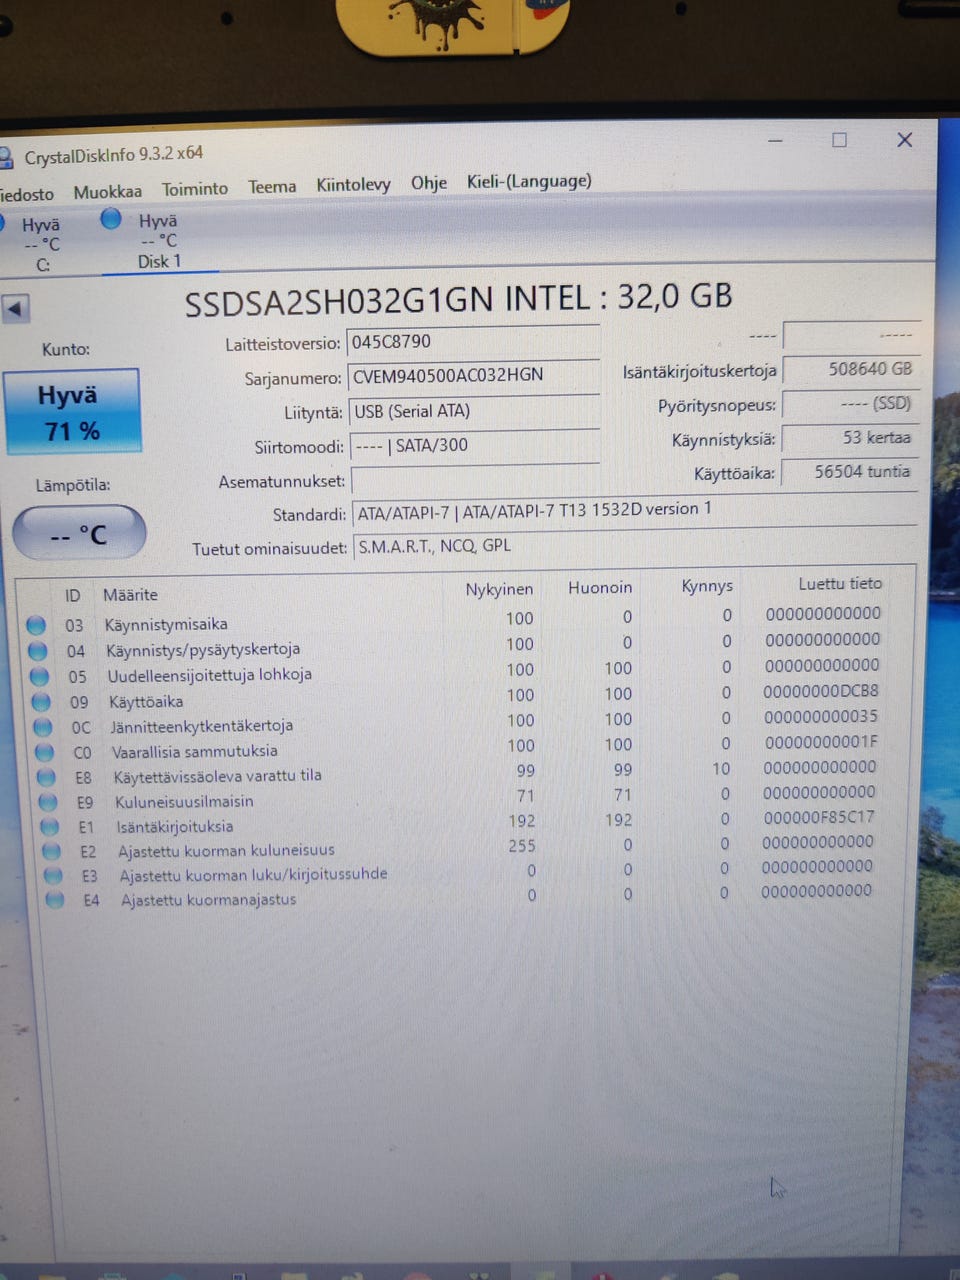960x1280 pixels.
Task: Click status icon for Ajastettu kuormanajastus row
Action: pyautogui.click(x=55, y=900)
